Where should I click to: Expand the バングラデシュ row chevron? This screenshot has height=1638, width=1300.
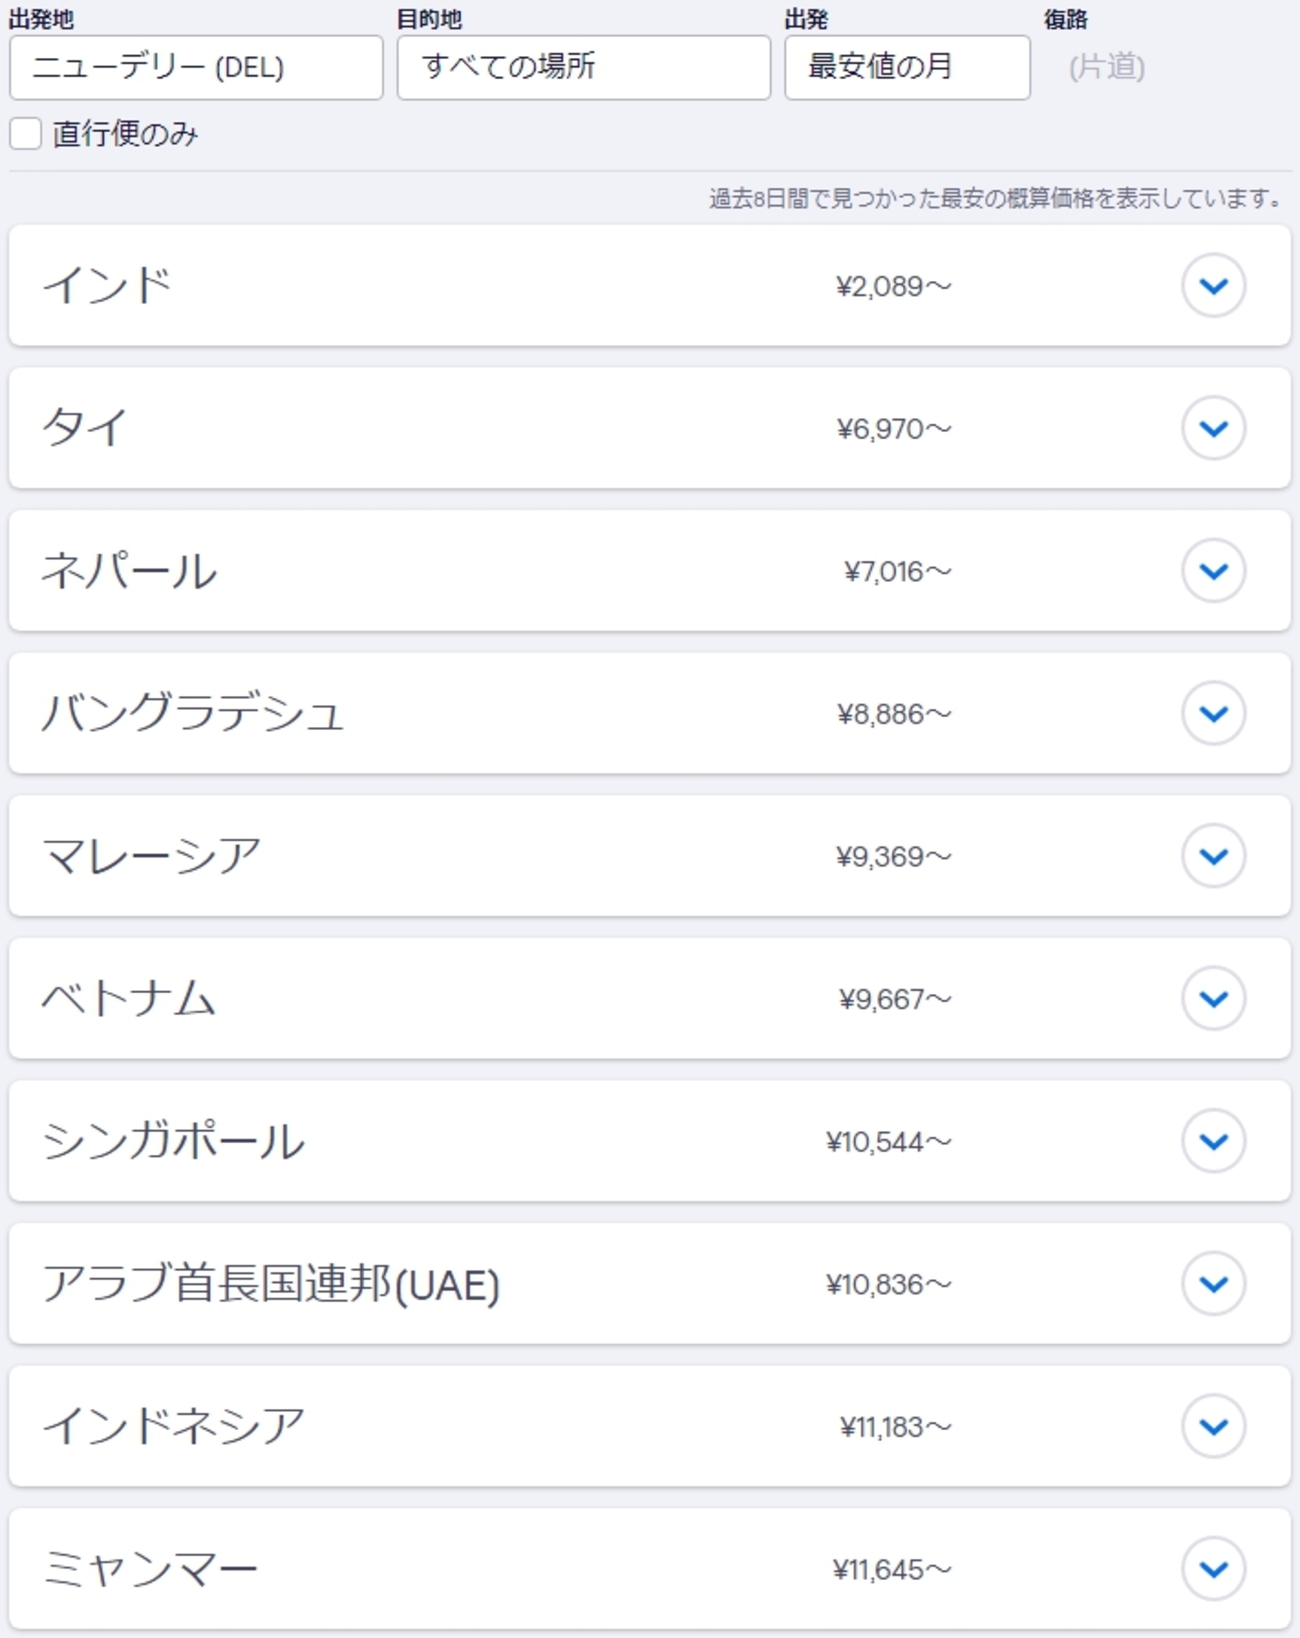coord(1213,713)
